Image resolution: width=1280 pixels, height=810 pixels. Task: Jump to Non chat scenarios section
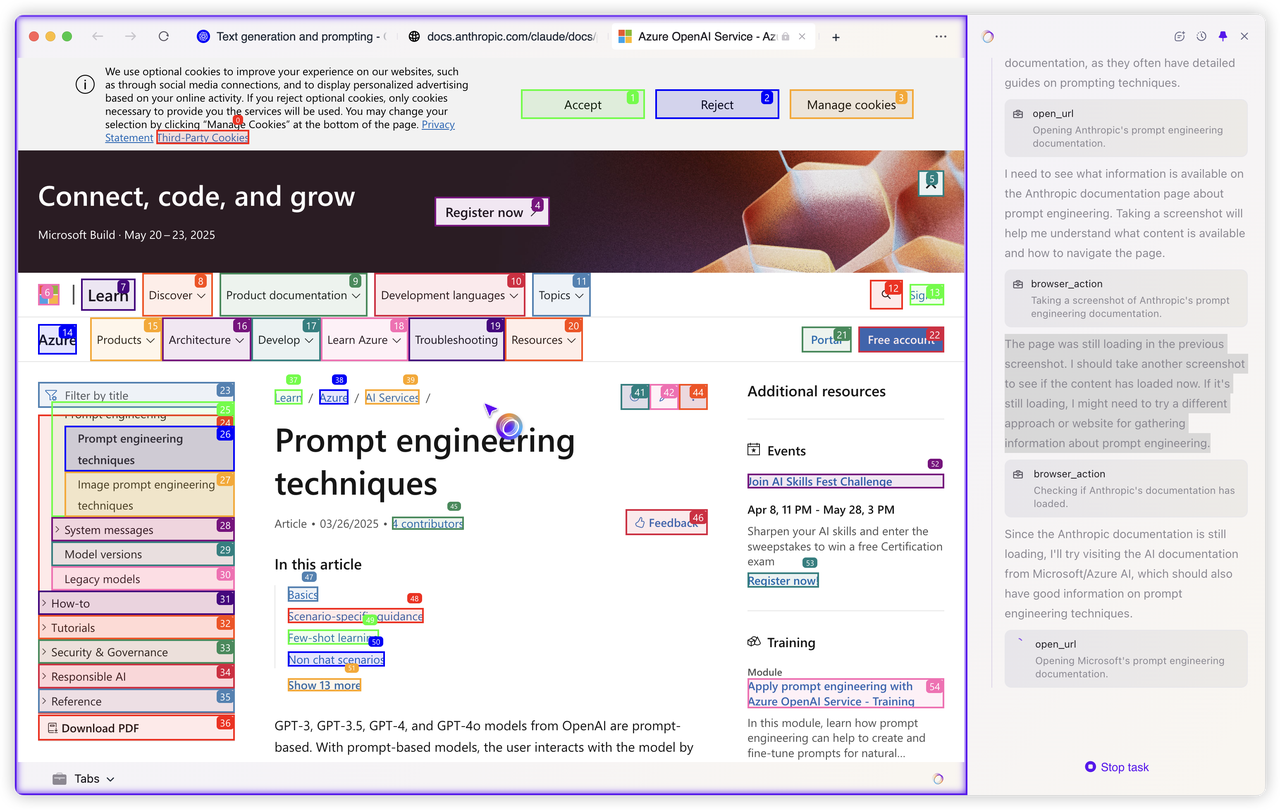pyautogui.click(x=336, y=659)
